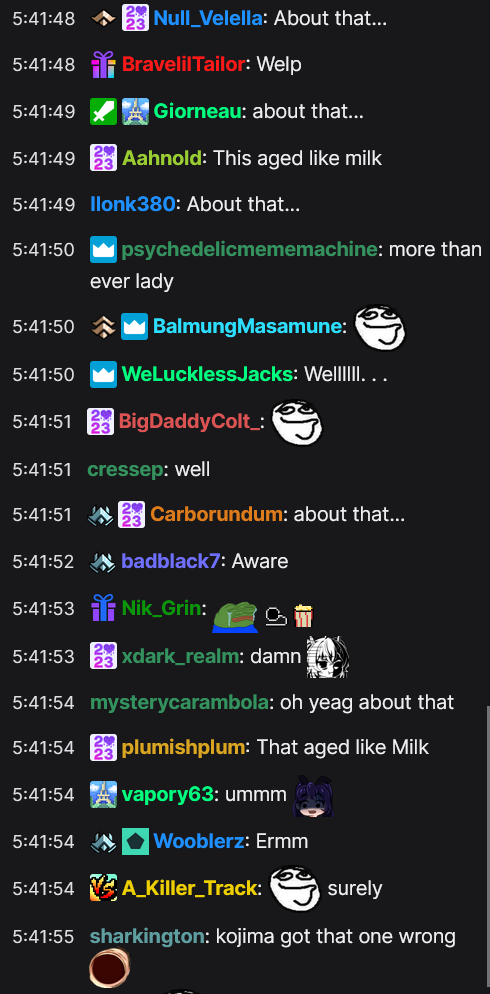Screen dimensions: 490x994
Task: Click the Prime crown badge by psychedelicmememachine
Action: click(103, 250)
